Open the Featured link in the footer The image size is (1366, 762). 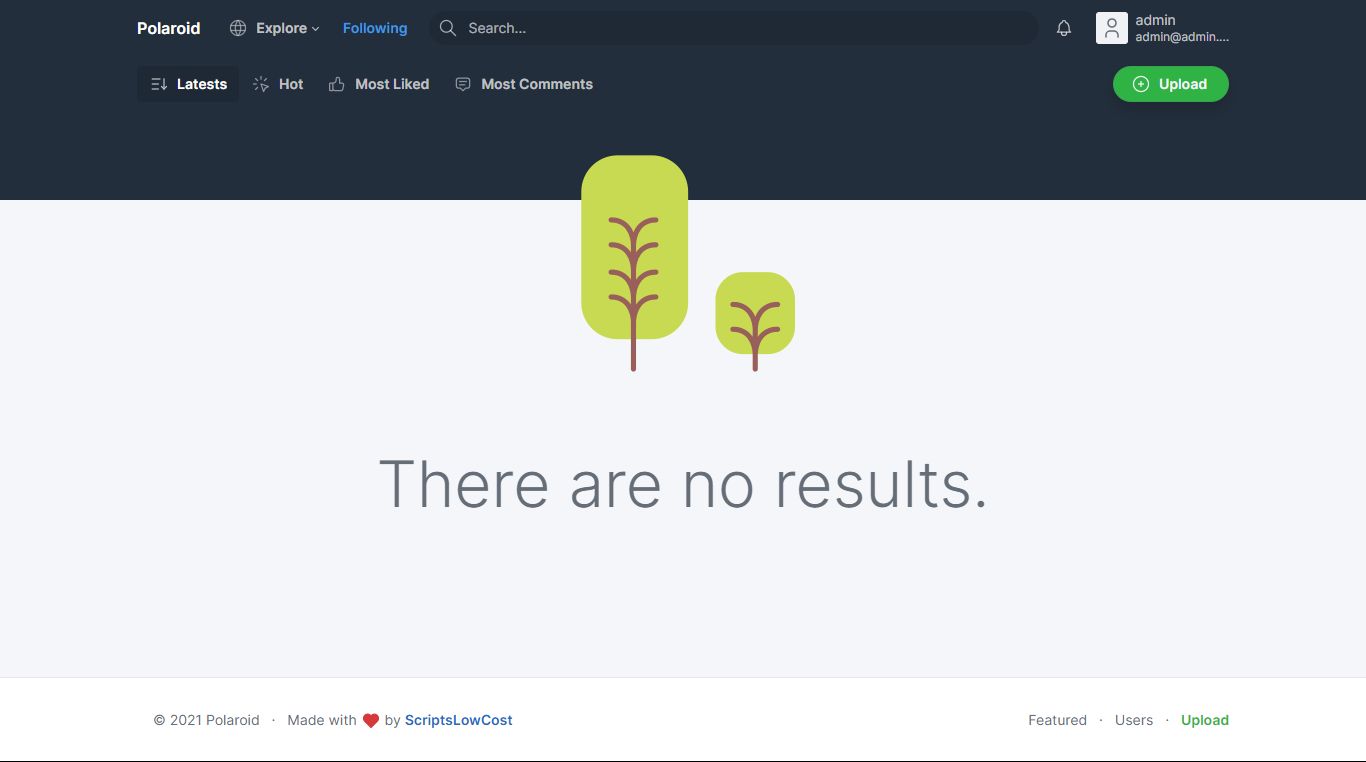(x=1057, y=720)
